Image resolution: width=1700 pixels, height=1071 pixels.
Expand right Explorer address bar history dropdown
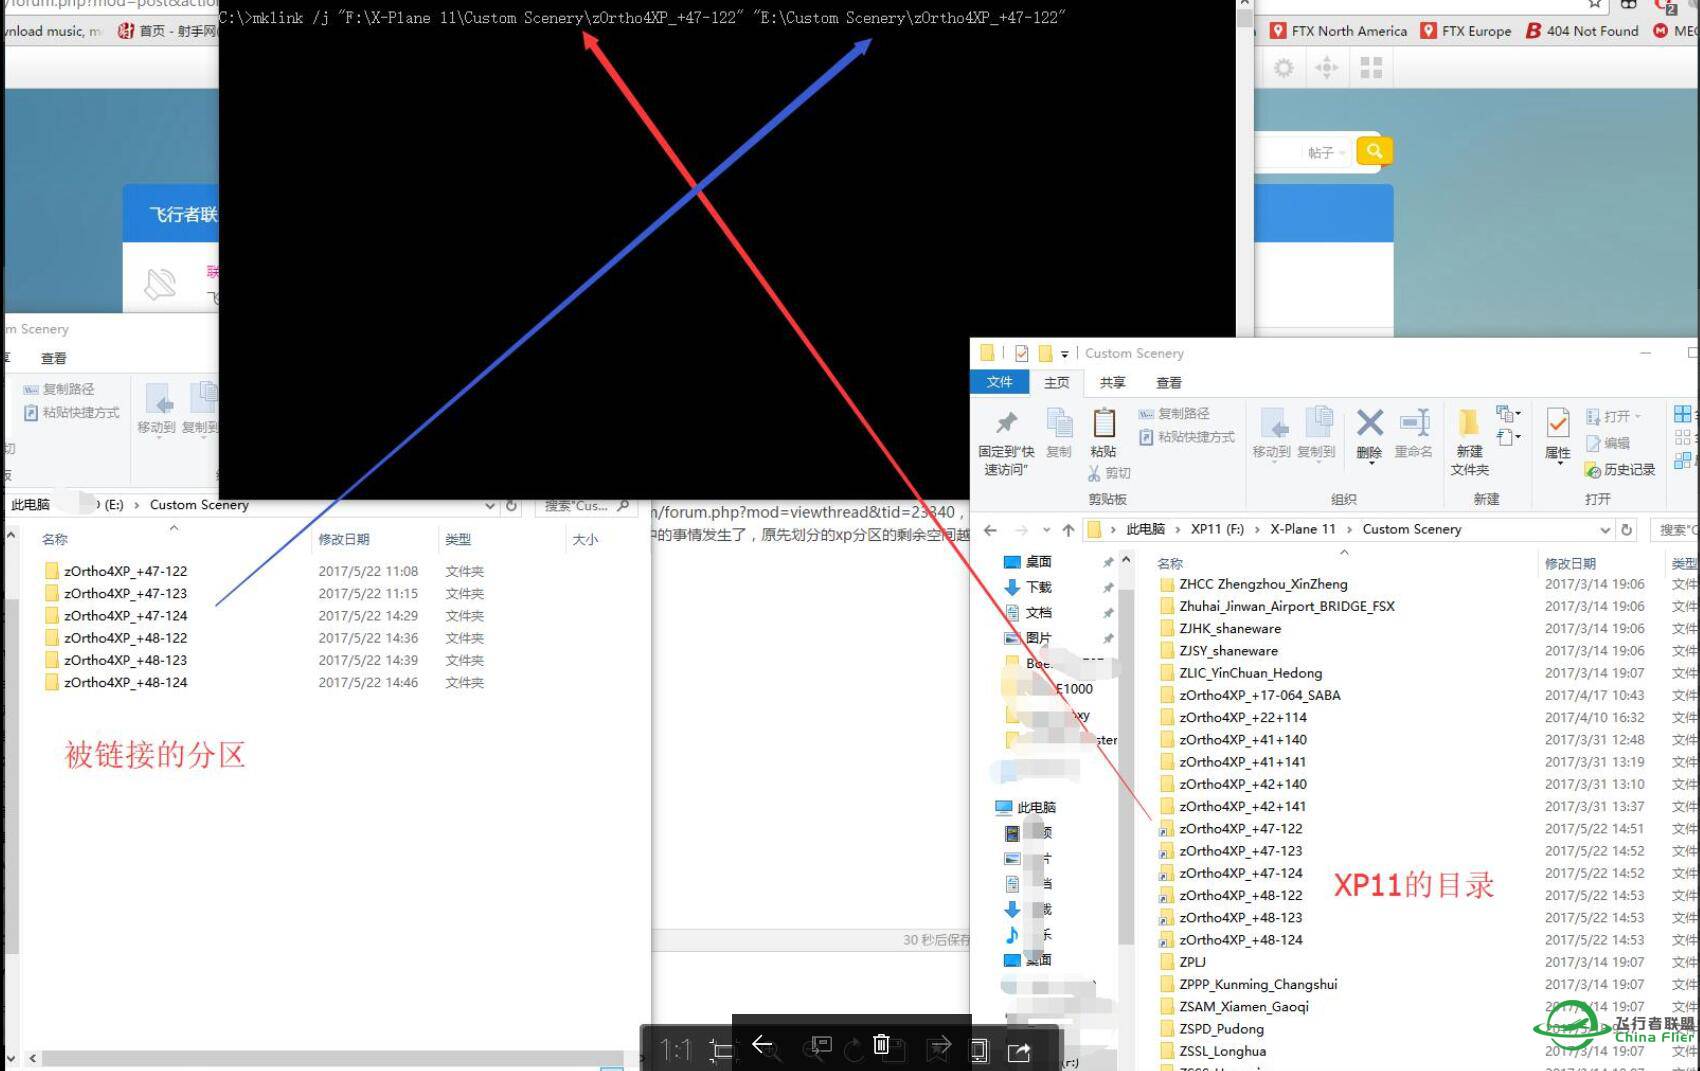pyautogui.click(x=1604, y=530)
